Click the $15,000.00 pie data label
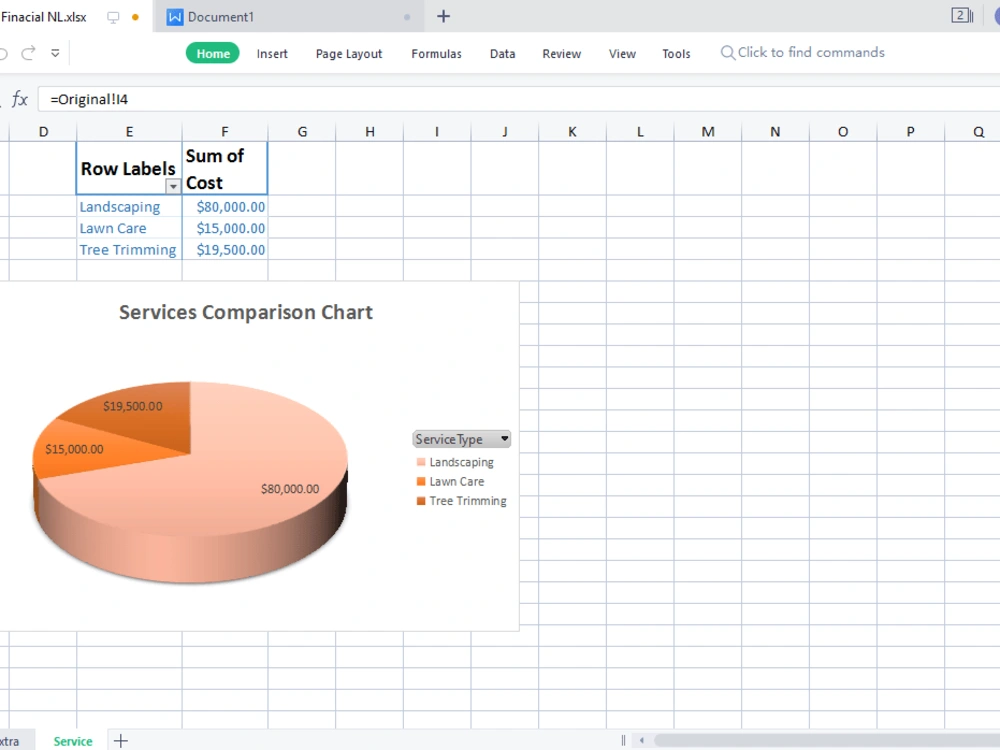 (x=74, y=450)
